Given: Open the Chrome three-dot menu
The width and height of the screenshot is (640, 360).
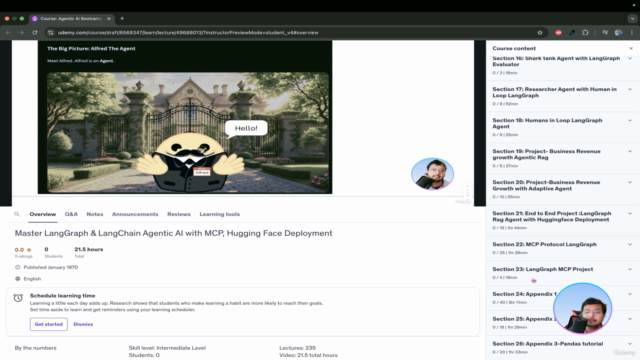Looking at the screenshot, I should pyautogui.click(x=632, y=33).
